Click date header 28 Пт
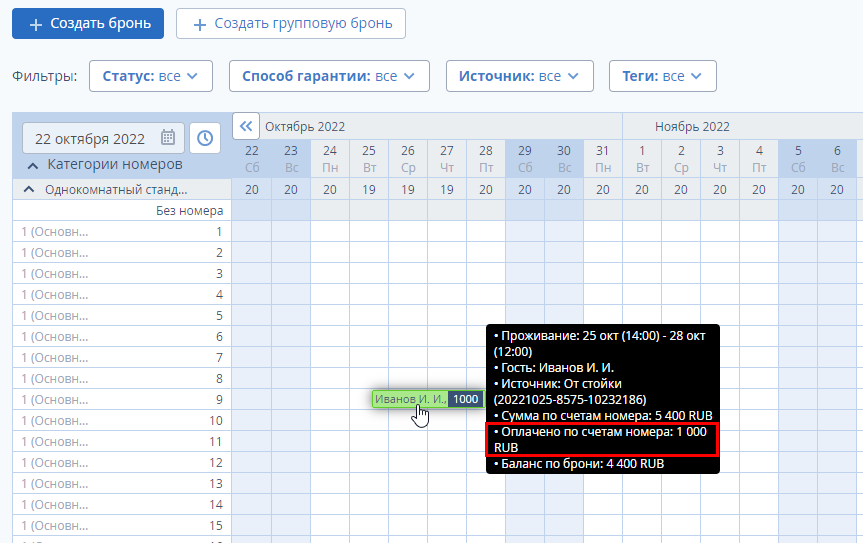Image resolution: width=863 pixels, height=543 pixels. (485, 158)
